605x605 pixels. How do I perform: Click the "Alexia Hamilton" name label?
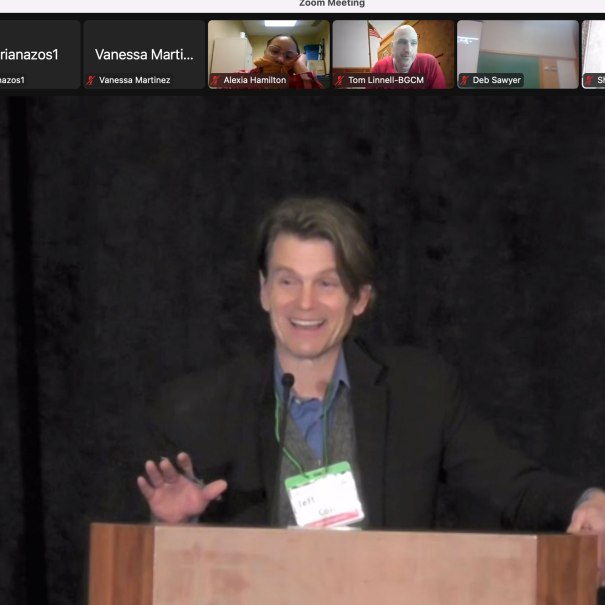click(255, 80)
